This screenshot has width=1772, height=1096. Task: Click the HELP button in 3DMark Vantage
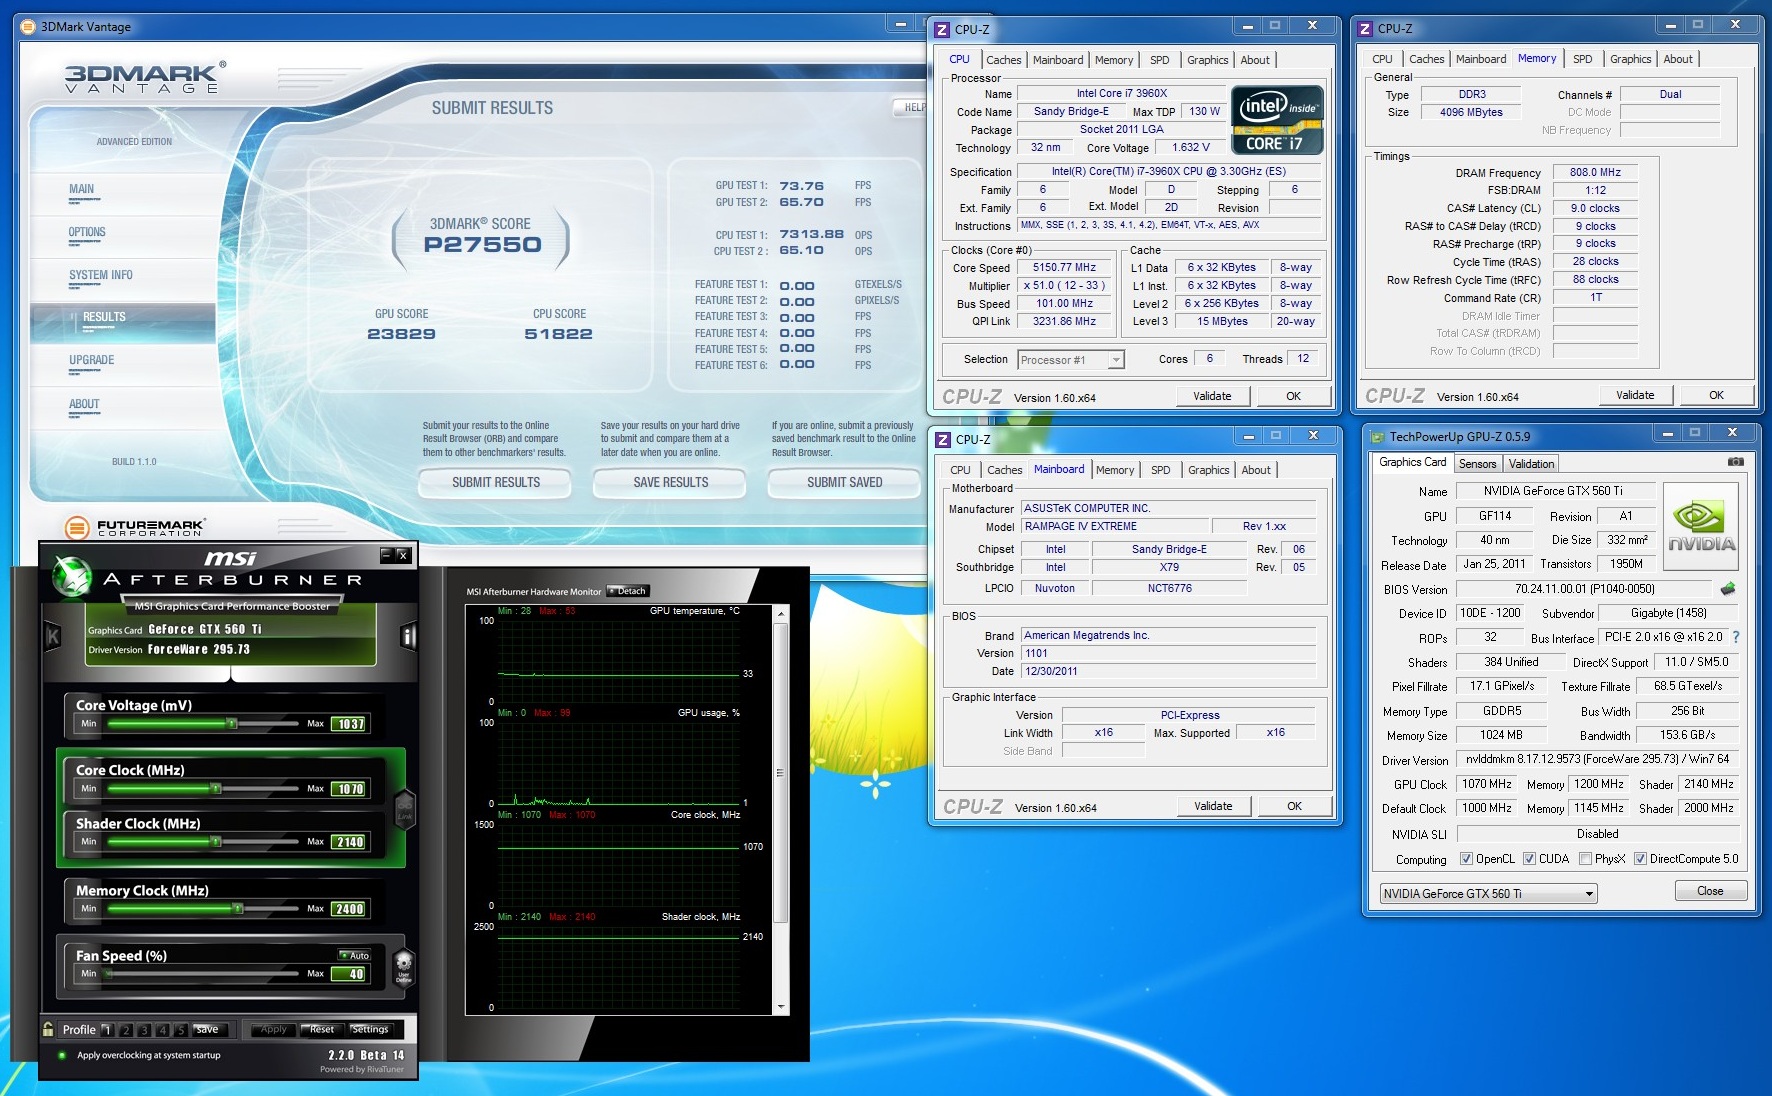[911, 107]
